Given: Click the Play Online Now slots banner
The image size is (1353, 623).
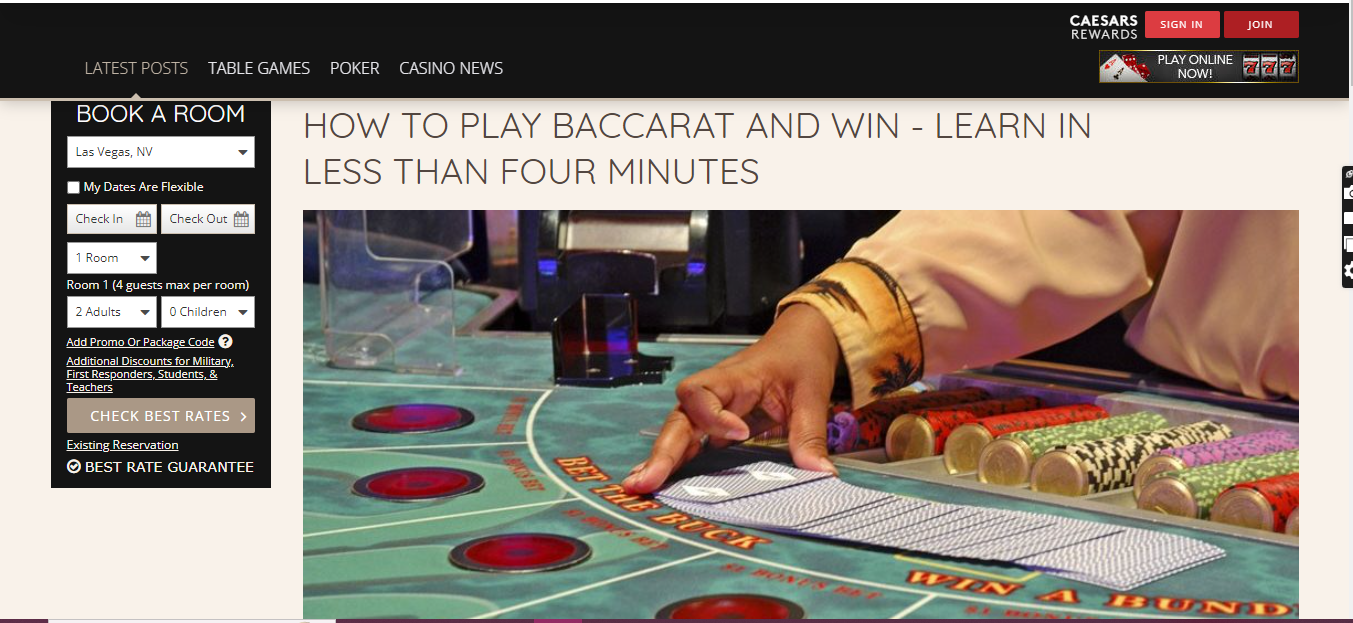Looking at the screenshot, I should [x=1199, y=67].
